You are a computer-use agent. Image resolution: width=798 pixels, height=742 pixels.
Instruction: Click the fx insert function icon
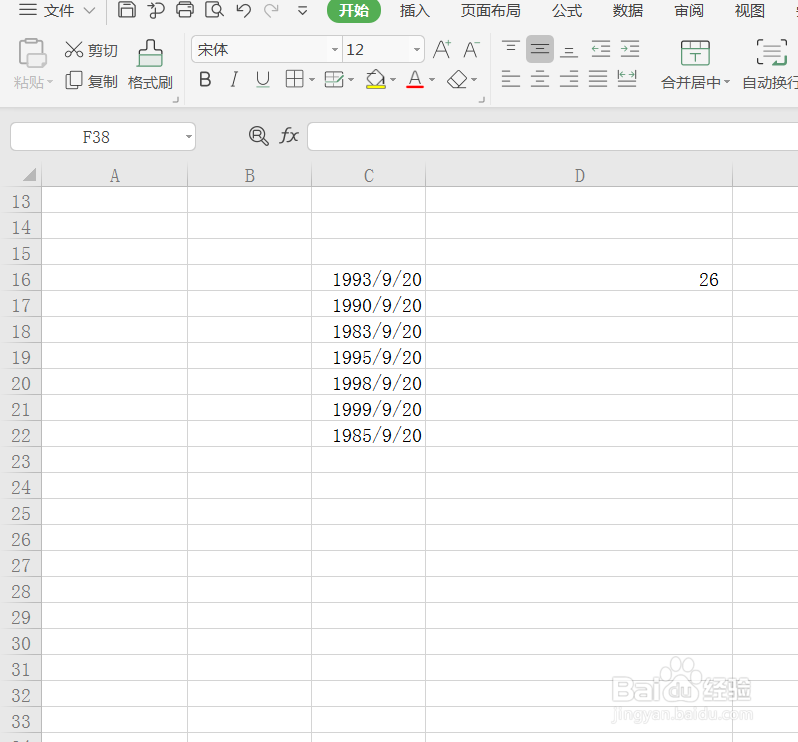click(289, 135)
